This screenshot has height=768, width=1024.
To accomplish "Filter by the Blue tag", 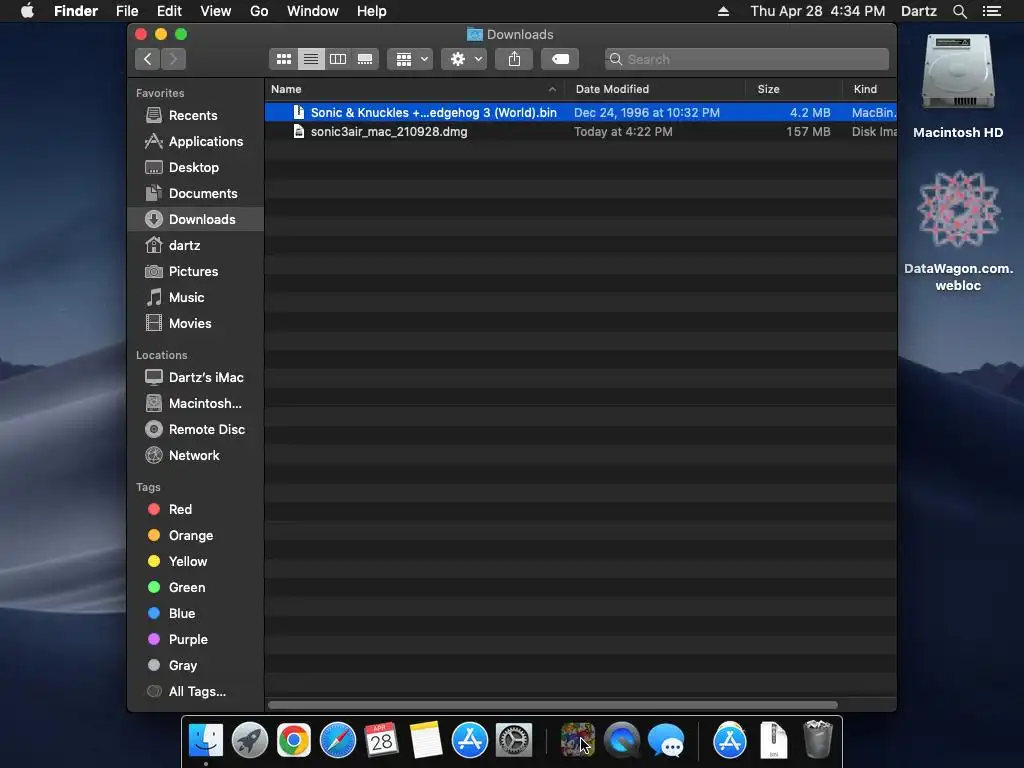I will click(x=195, y=614).
